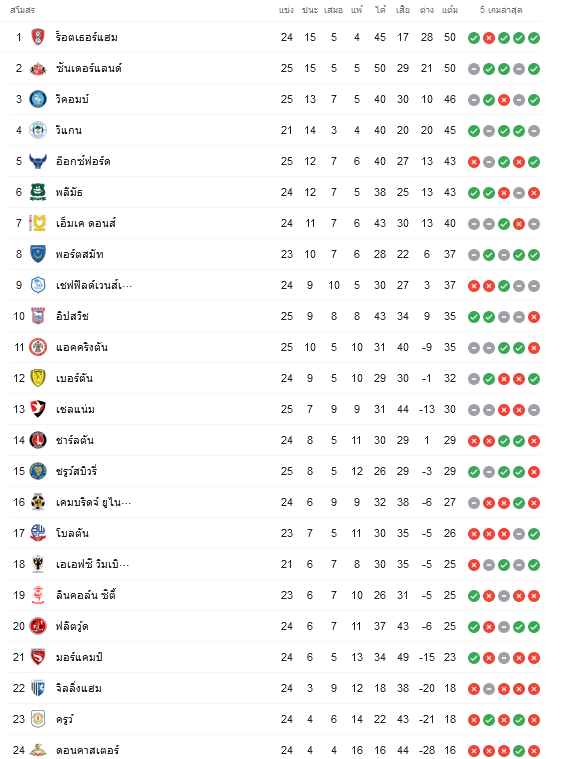Click the MK Dons crest in row 7
The width and height of the screenshot is (562, 759).
38,223
